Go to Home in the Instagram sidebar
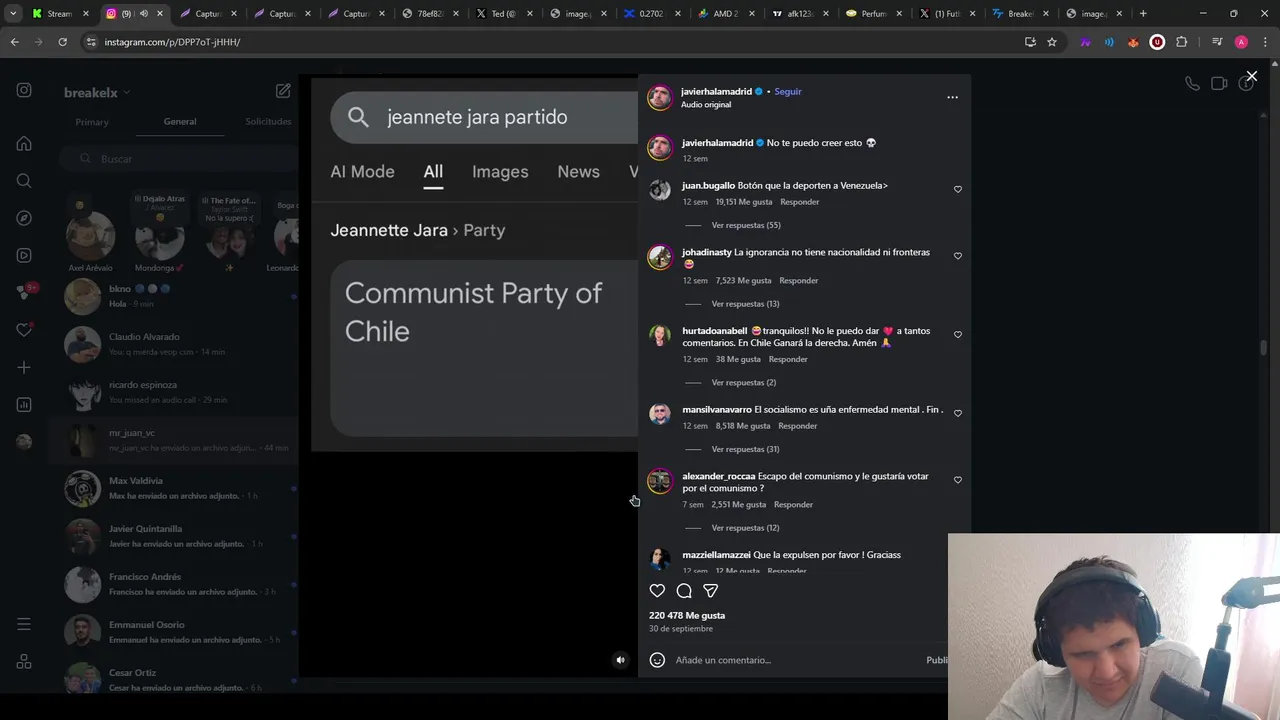The width and height of the screenshot is (1280, 720). [x=24, y=143]
